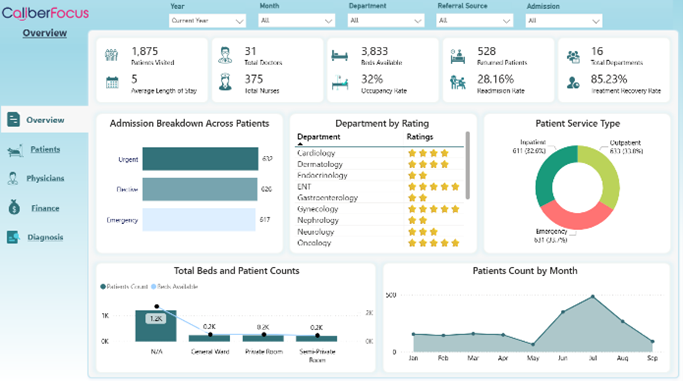Click the Diagnosis icon in sidebar

(x=13, y=237)
